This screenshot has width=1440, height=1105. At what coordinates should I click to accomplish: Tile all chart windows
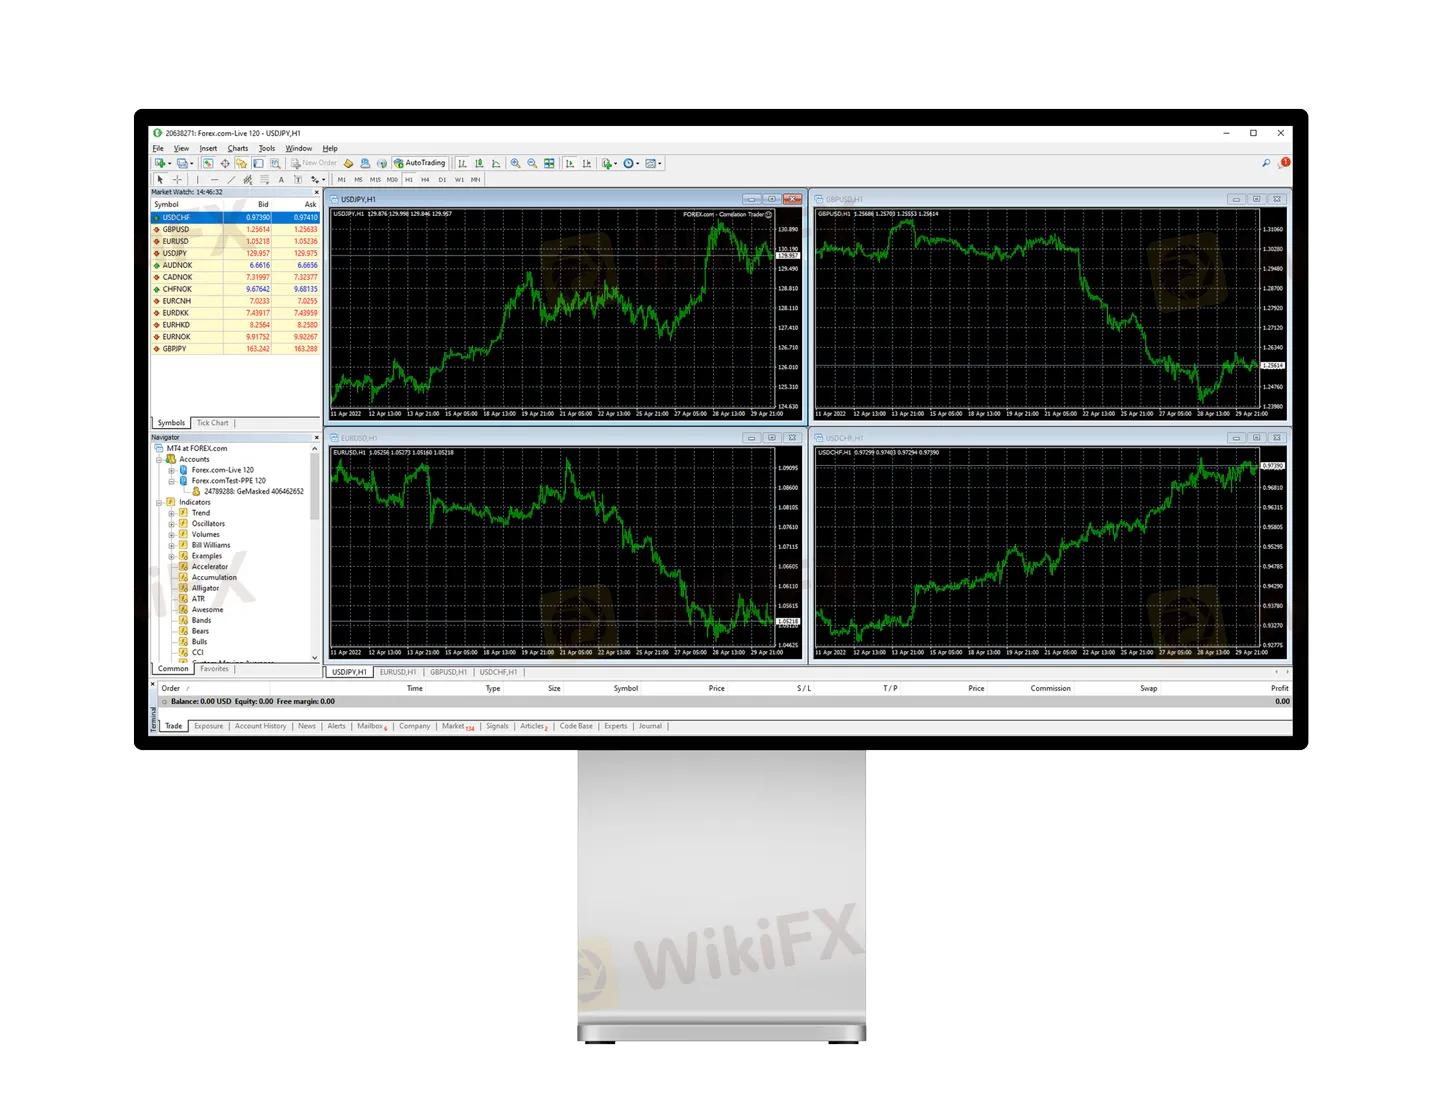tap(548, 162)
